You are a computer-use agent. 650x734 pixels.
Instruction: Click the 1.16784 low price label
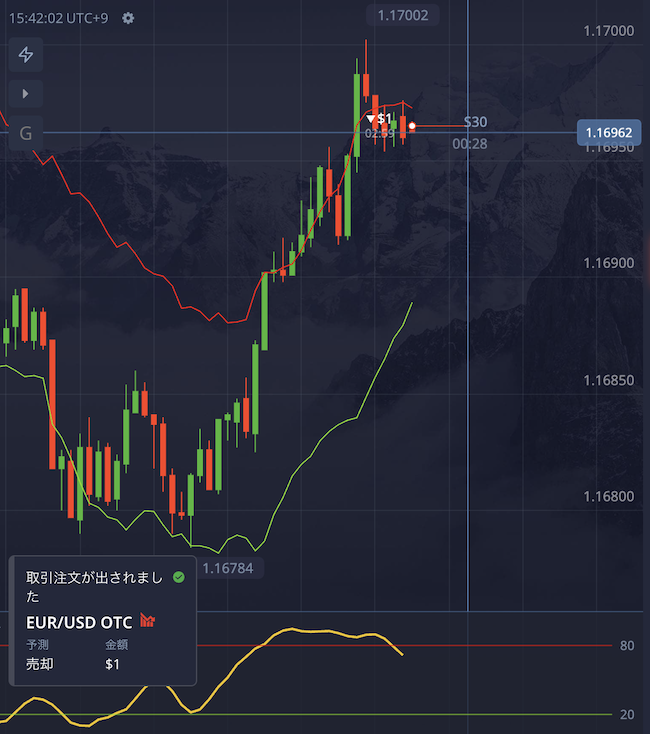228,569
